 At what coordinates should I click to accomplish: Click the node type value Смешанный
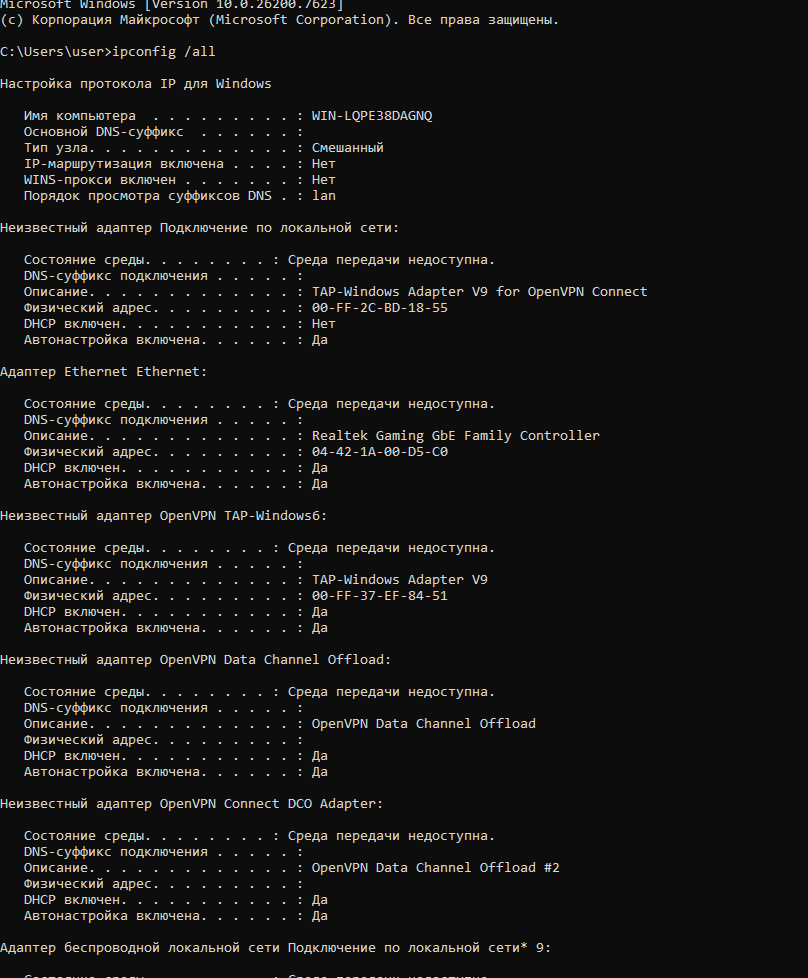(x=347, y=147)
